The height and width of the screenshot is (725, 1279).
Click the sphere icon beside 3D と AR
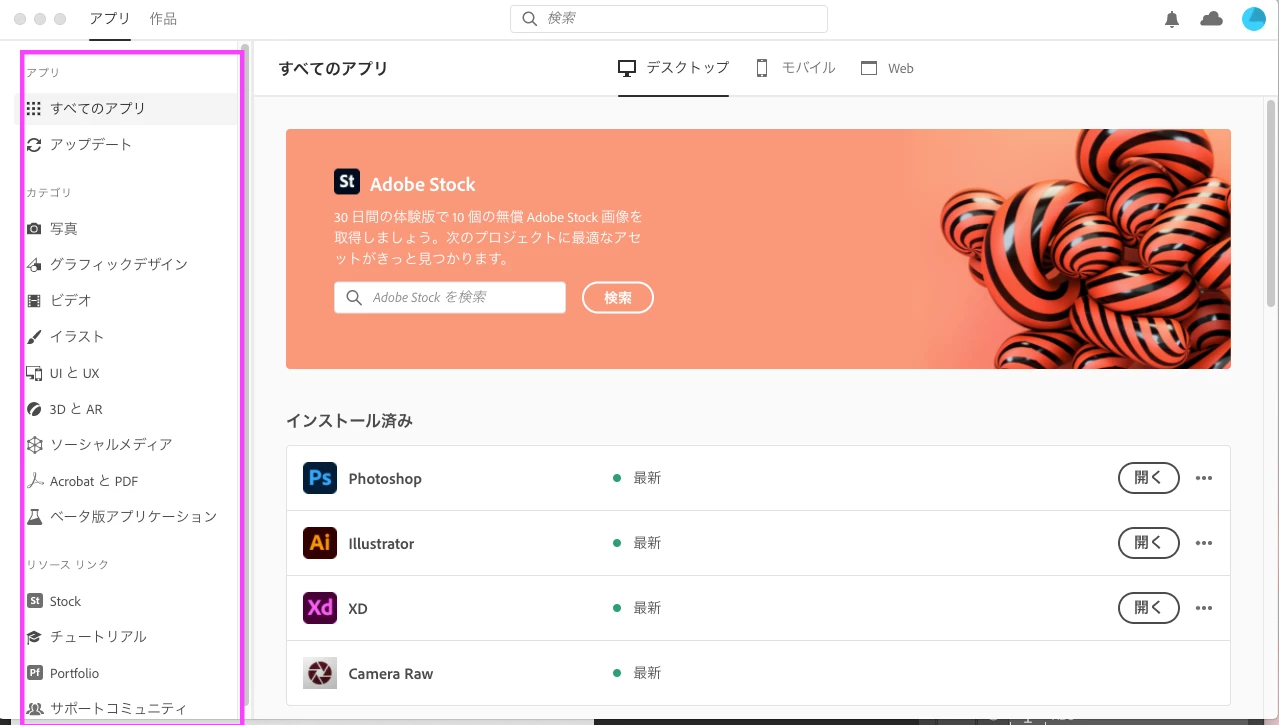pyautogui.click(x=34, y=409)
